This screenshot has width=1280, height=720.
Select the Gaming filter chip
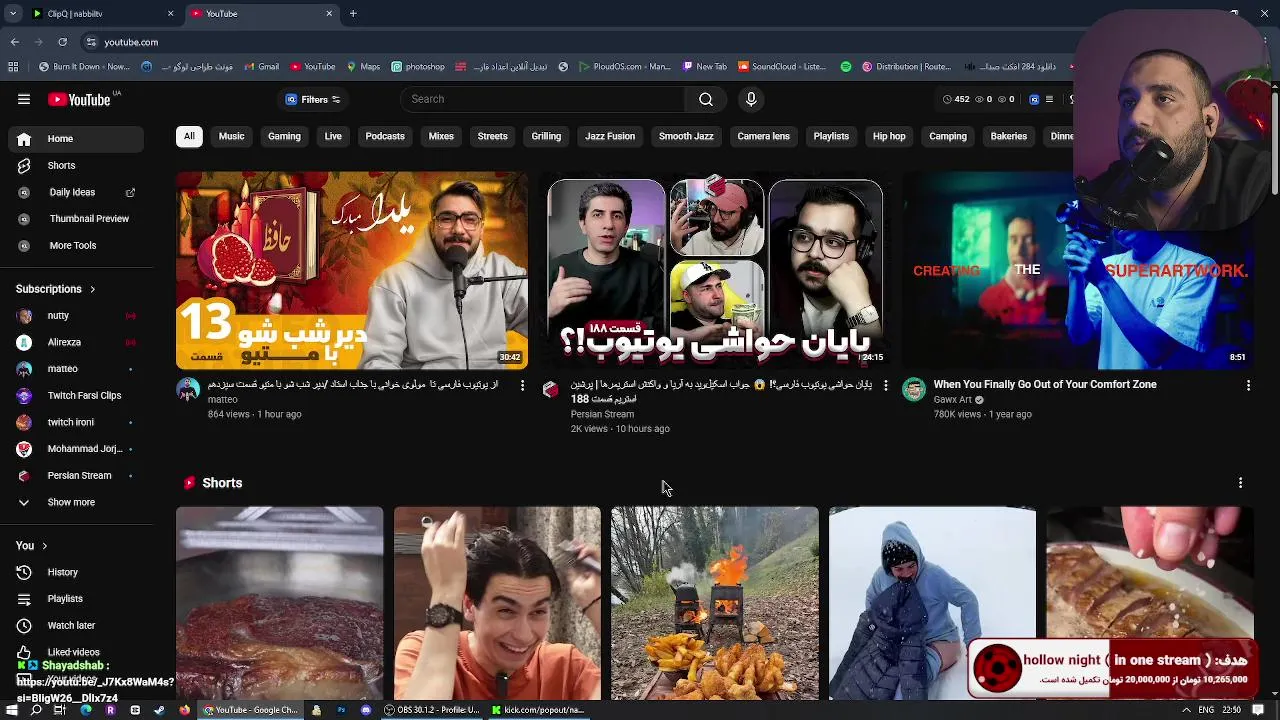coord(284,136)
